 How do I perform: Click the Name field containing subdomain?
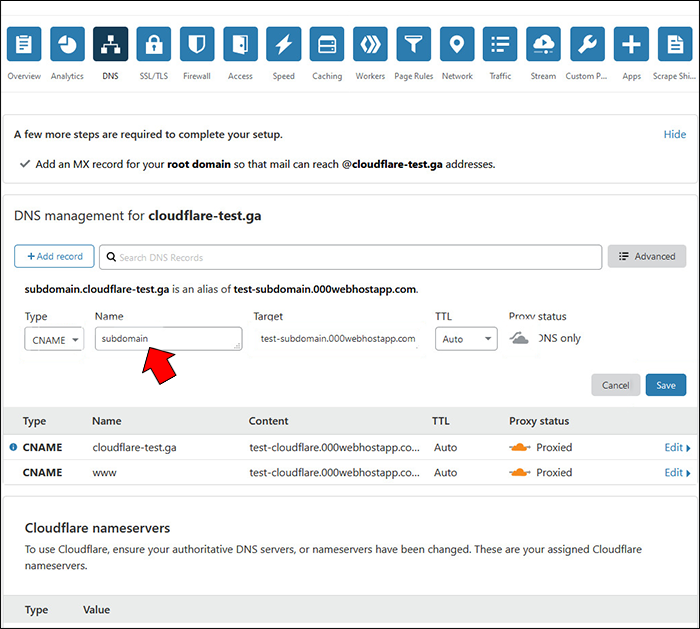tap(169, 338)
